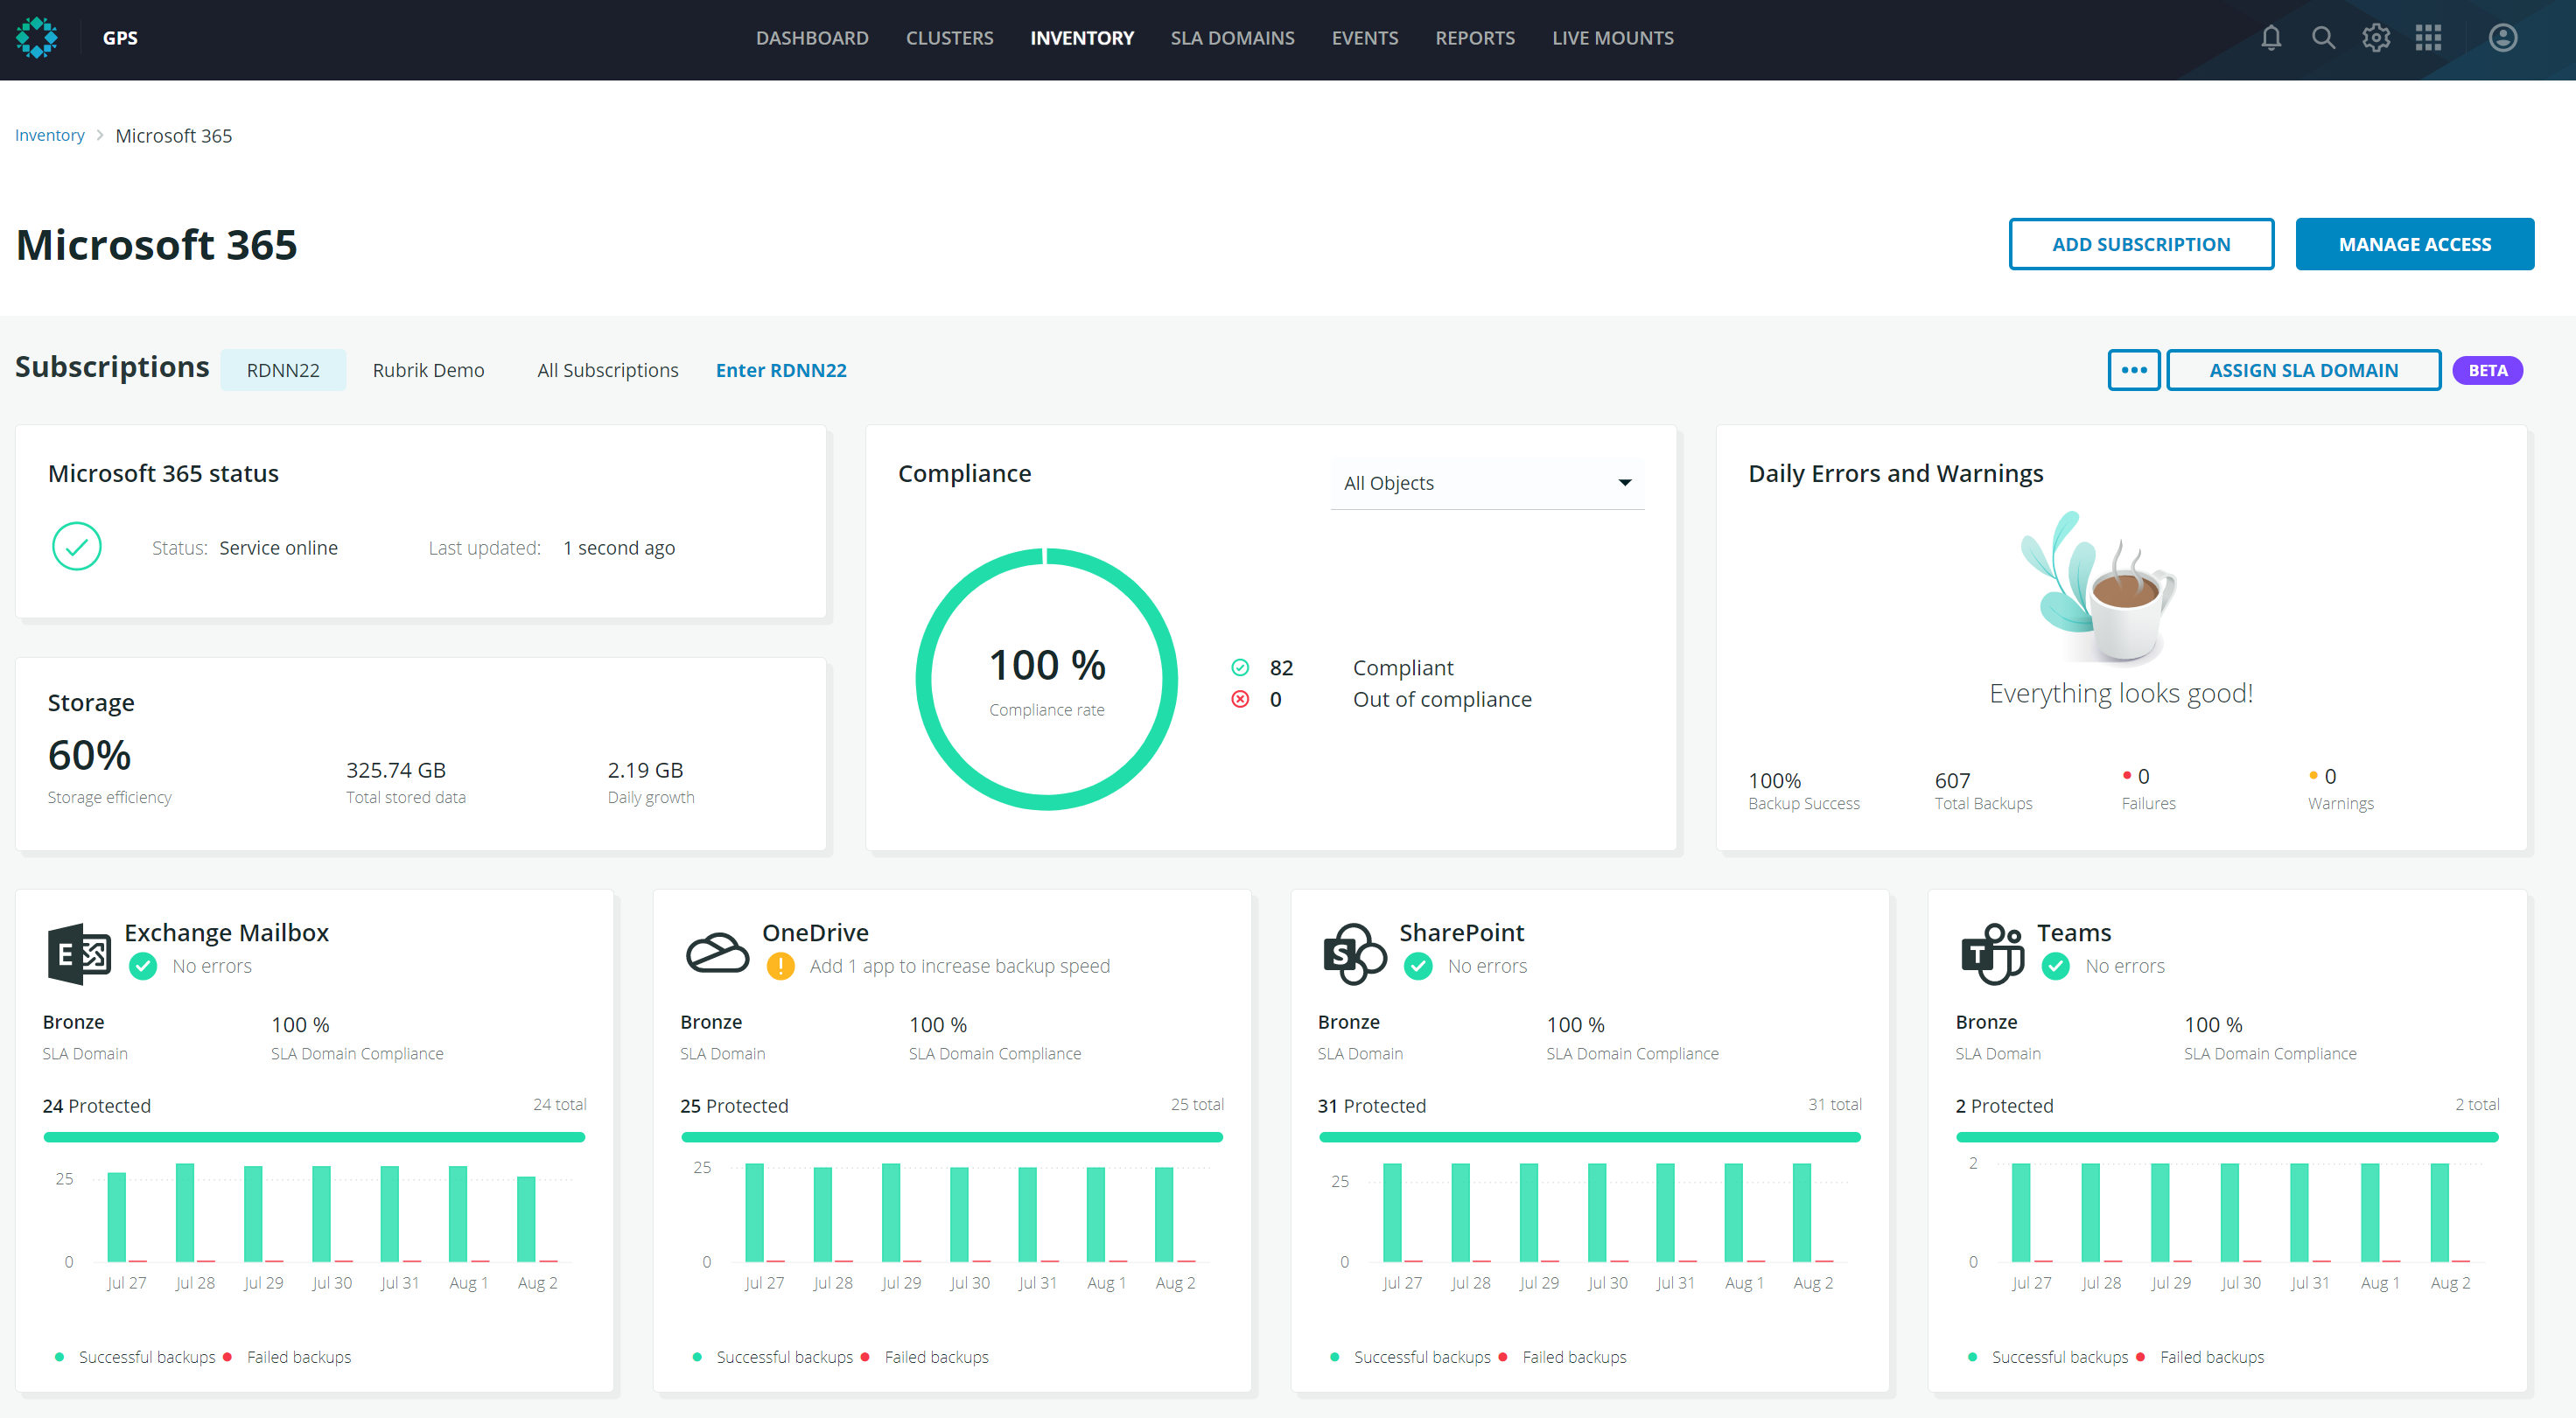Select the Rubrik Demo subscription tab
2576x1418 pixels.
point(428,370)
